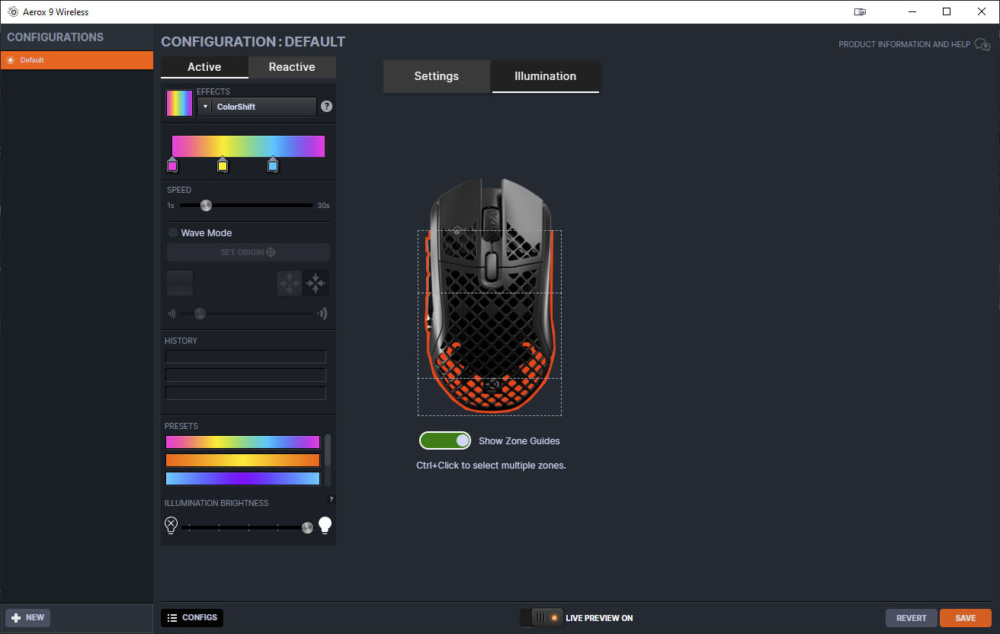This screenshot has width=1000, height=634.
Task: Adjust the Speed slider handle
Action: click(206, 205)
